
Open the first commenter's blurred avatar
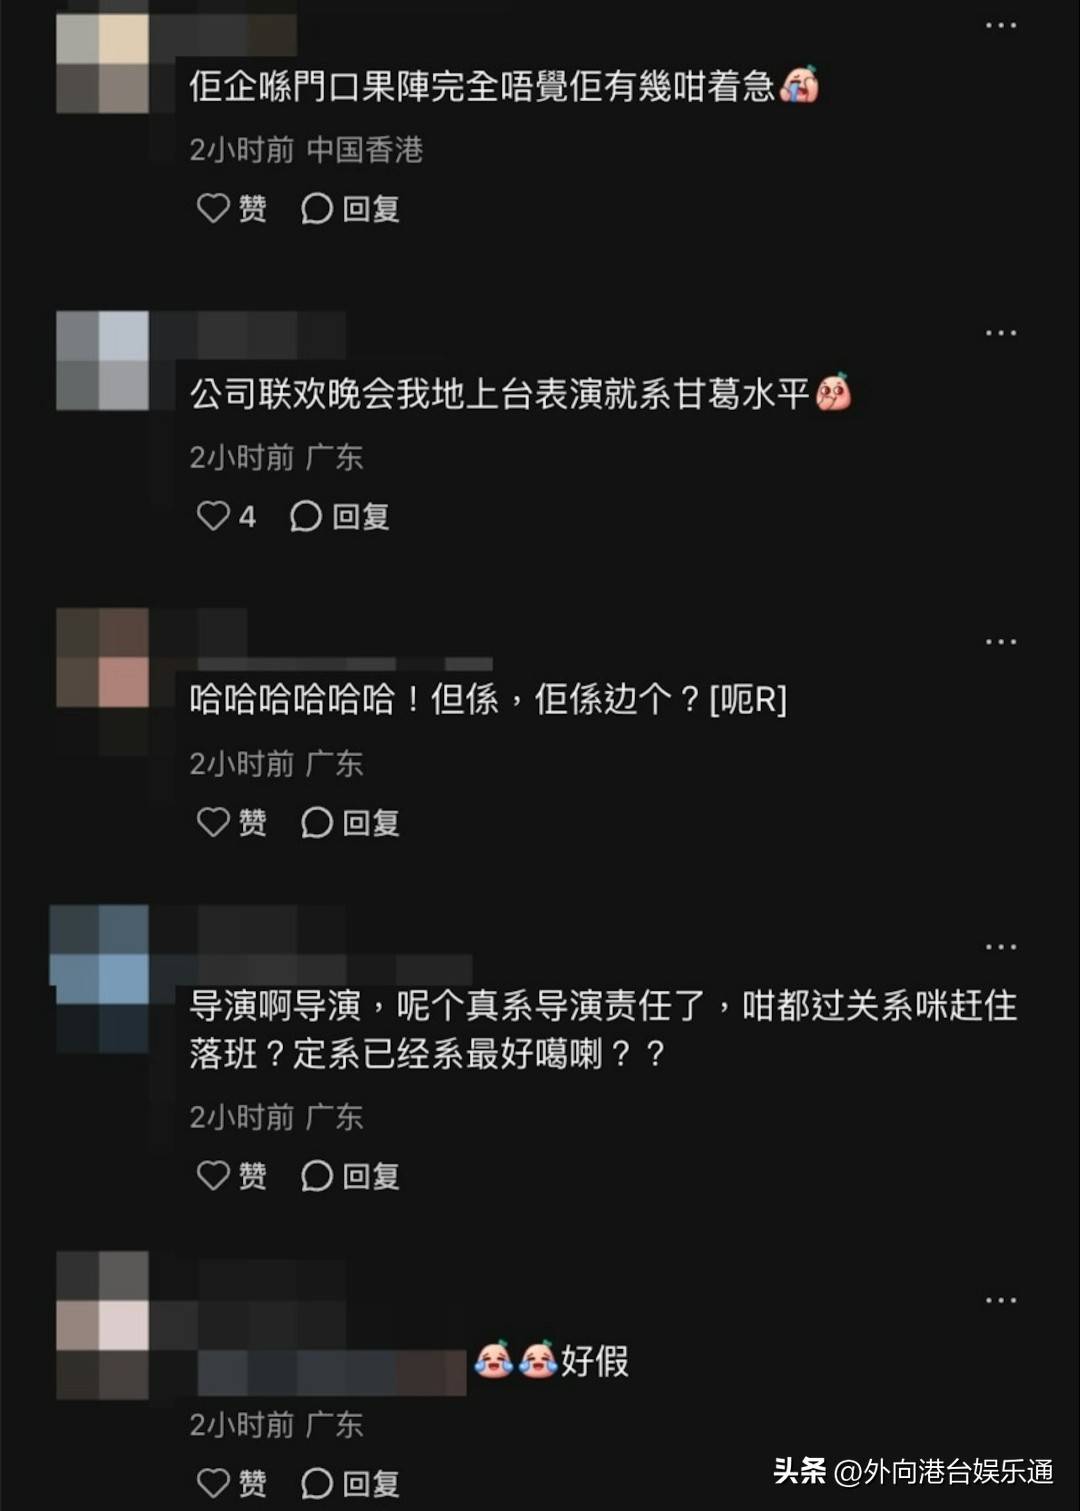point(102,62)
